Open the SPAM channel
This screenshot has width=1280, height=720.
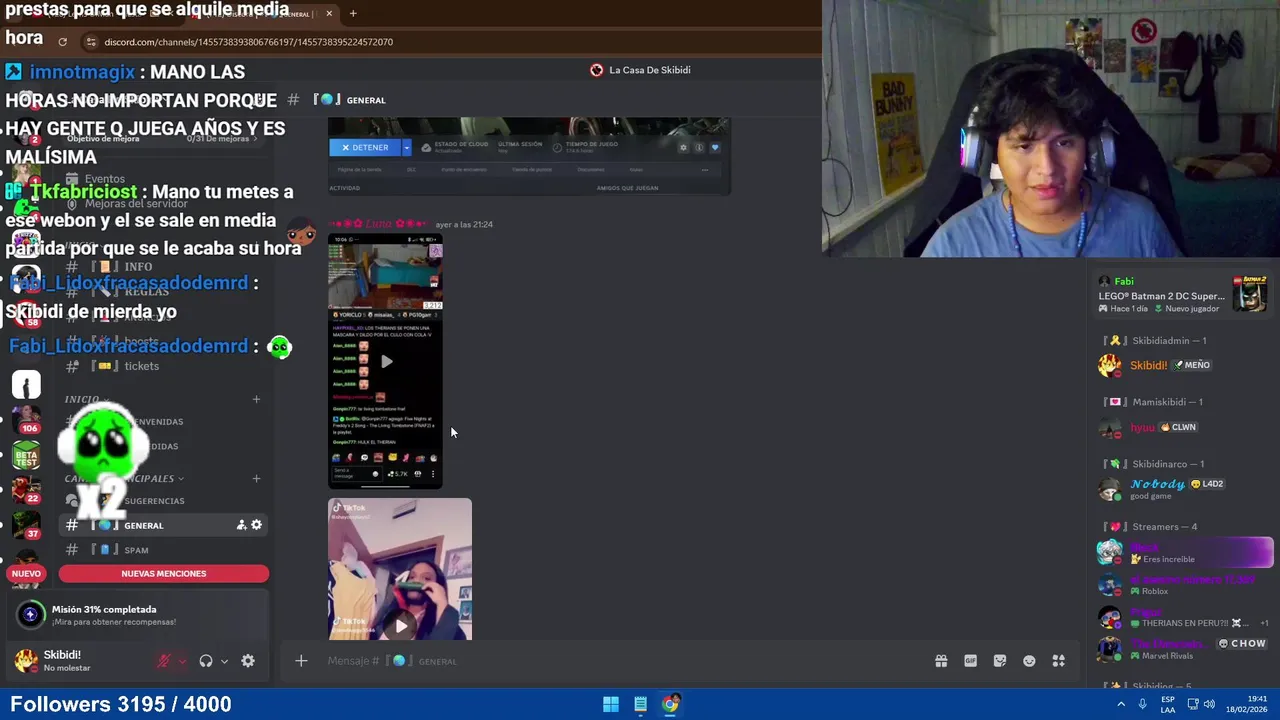pos(164,550)
